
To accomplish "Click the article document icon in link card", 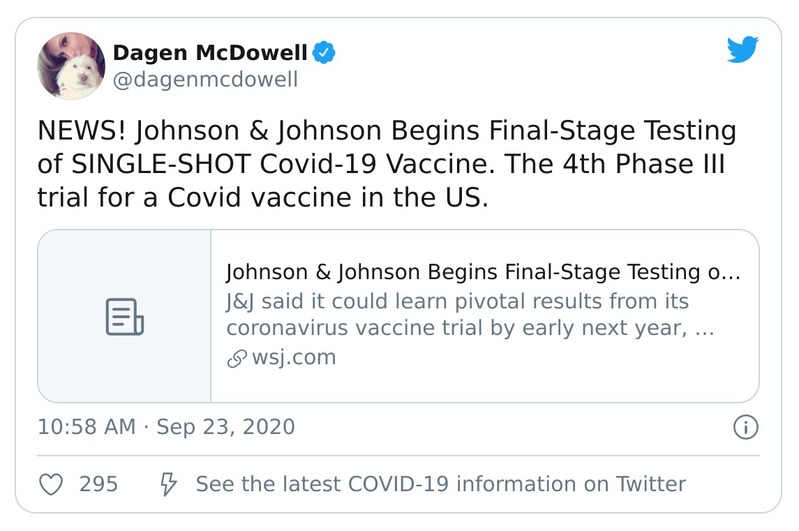I will coord(125,316).
